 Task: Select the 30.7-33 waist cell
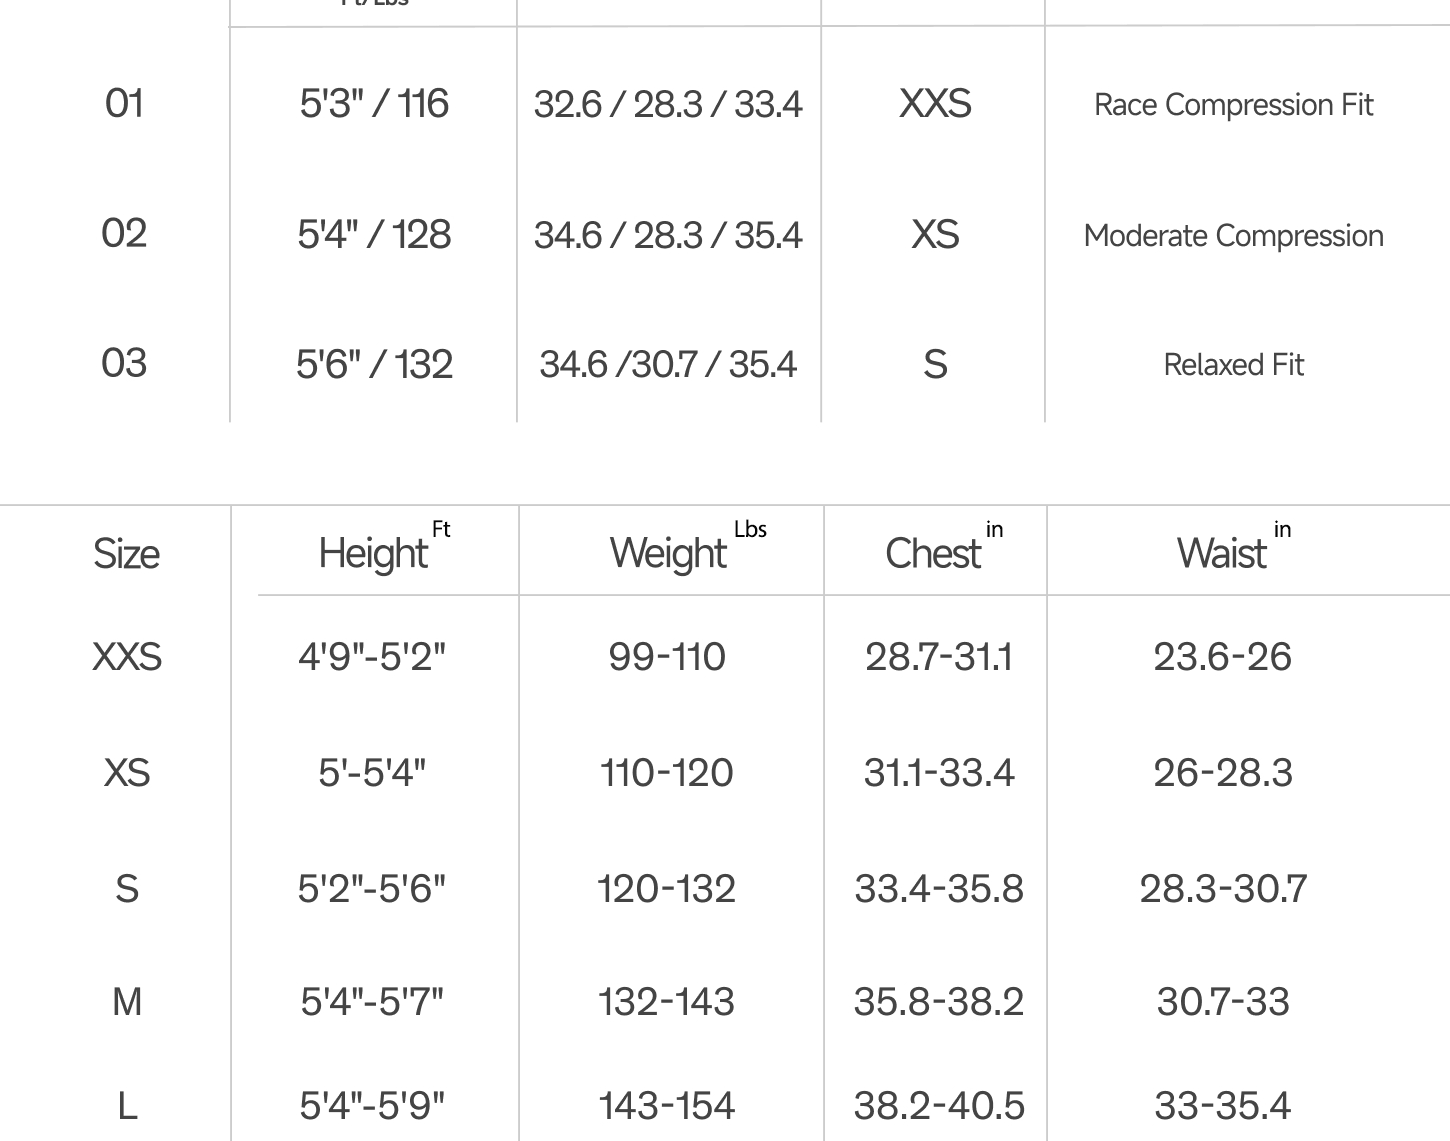(x=1223, y=1002)
